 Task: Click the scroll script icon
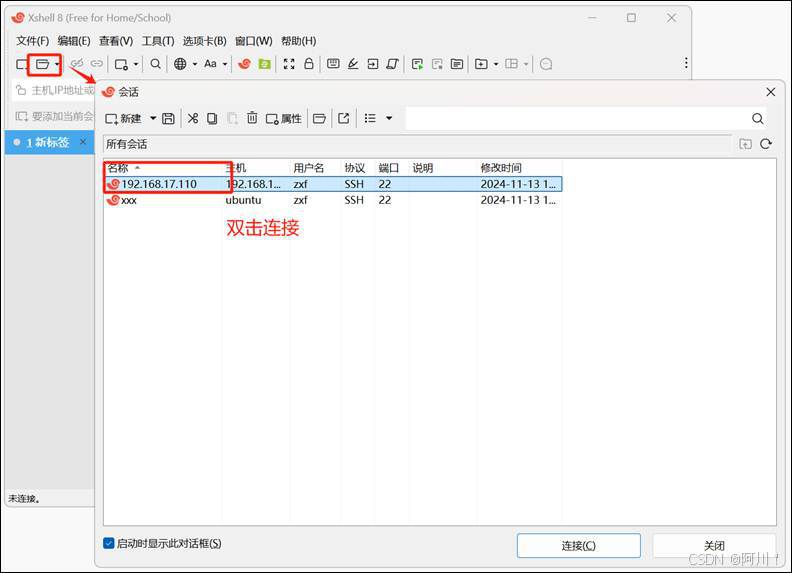point(392,64)
